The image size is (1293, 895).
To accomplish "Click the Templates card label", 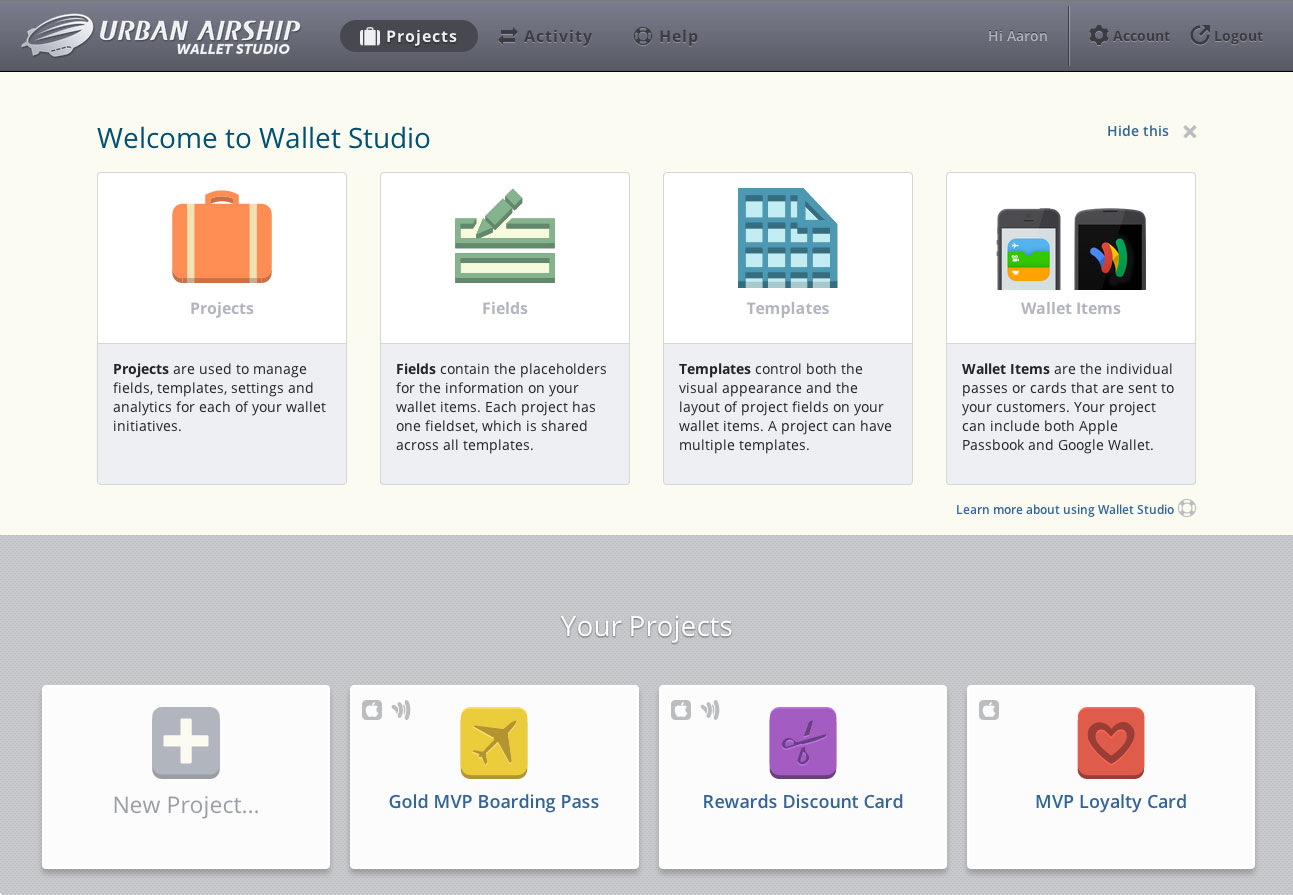I will 788,308.
